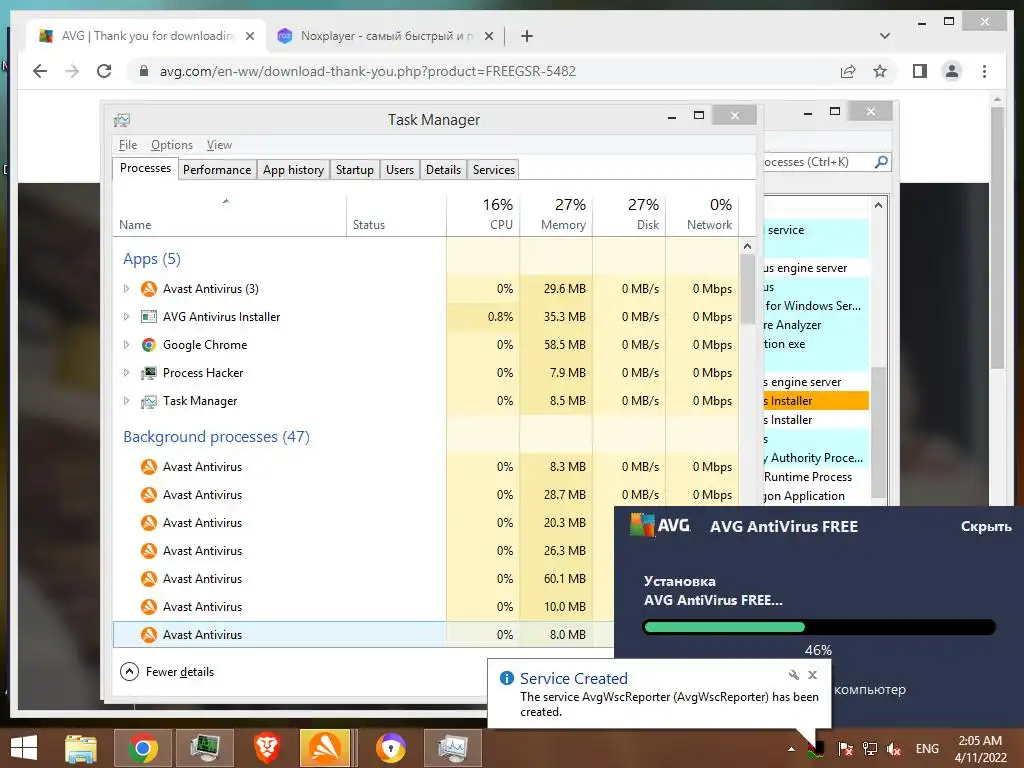The height and width of the screenshot is (768, 1024).
Task: Expand Task Manager process entry
Action: [126, 401]
